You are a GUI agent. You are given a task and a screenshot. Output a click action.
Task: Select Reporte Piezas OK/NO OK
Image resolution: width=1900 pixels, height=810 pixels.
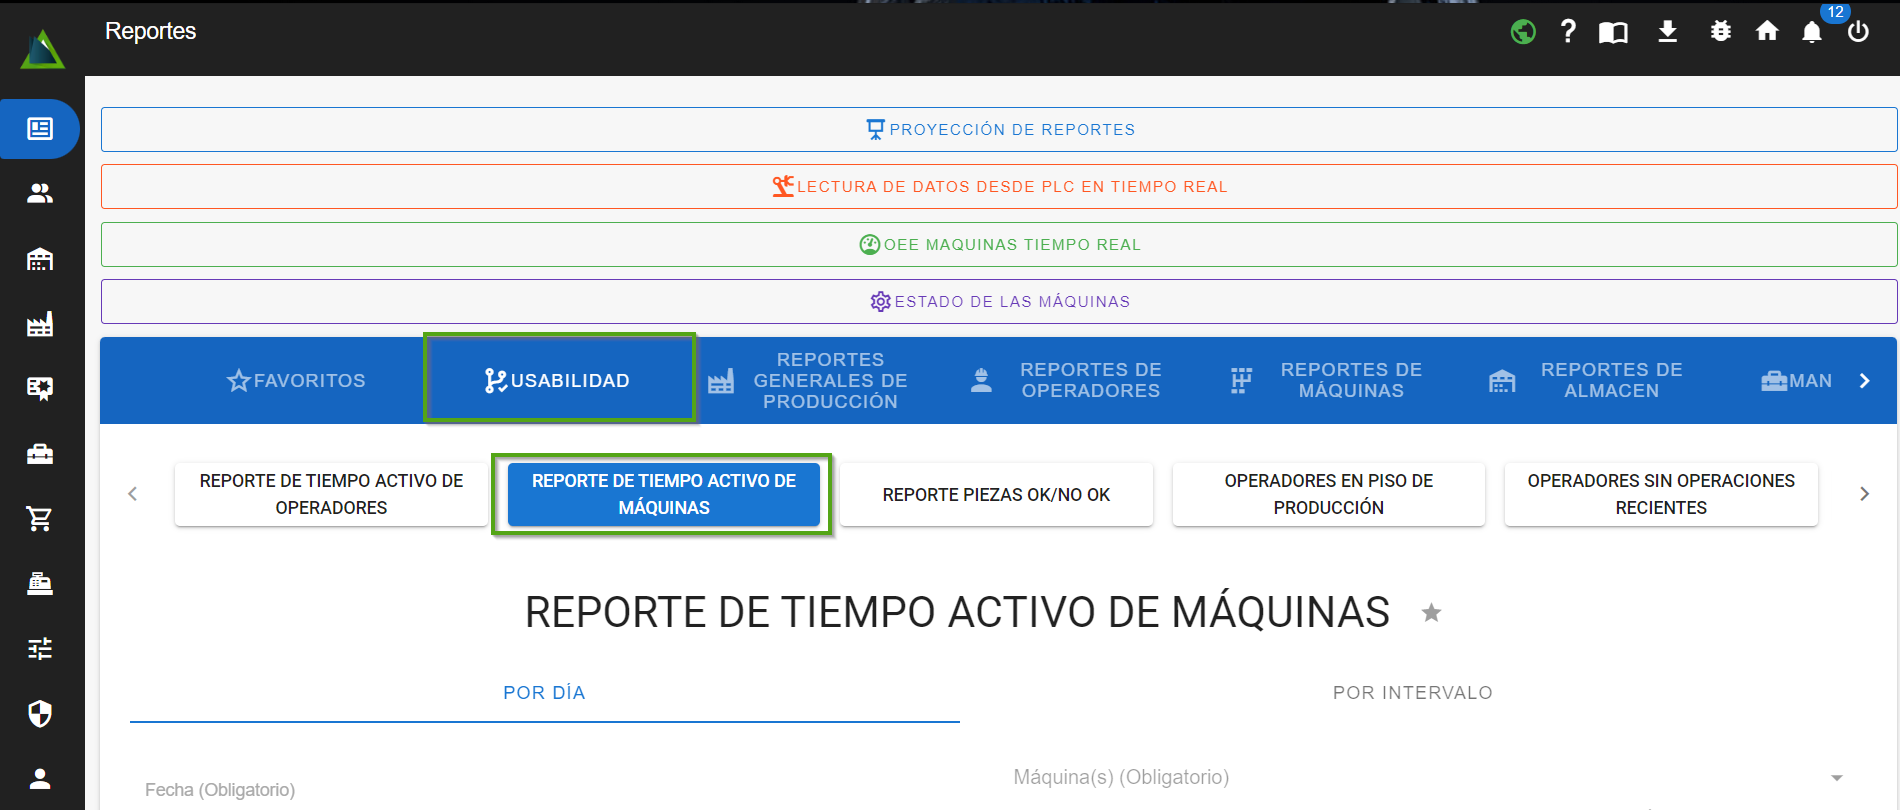point(996,495)
